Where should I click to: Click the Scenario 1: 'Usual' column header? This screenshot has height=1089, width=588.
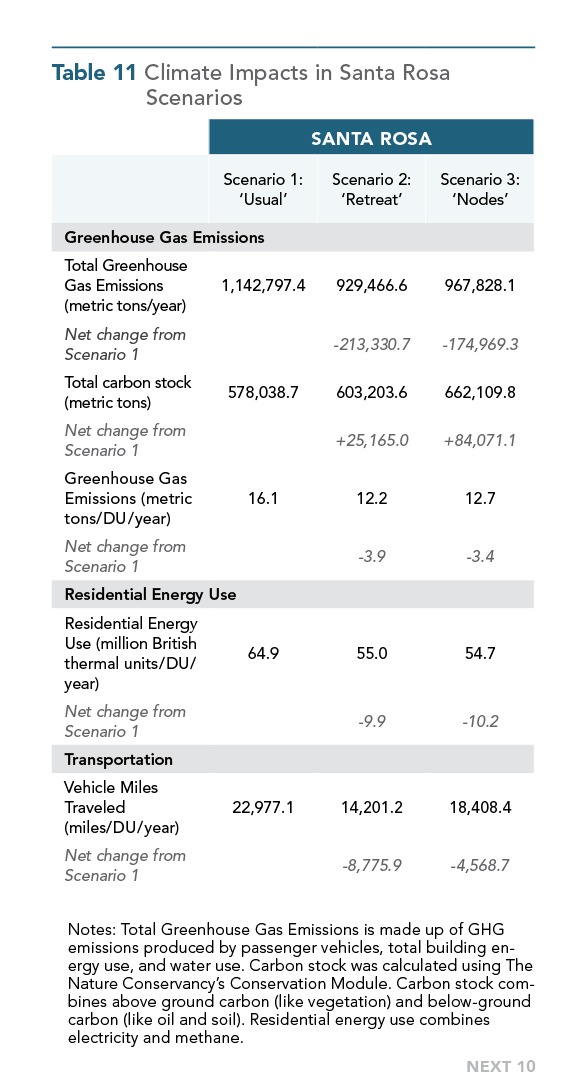pos(263,190)
